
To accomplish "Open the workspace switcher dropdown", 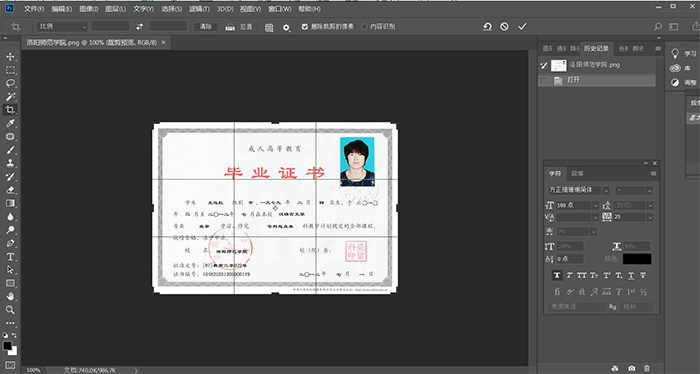I will point(674,27).
